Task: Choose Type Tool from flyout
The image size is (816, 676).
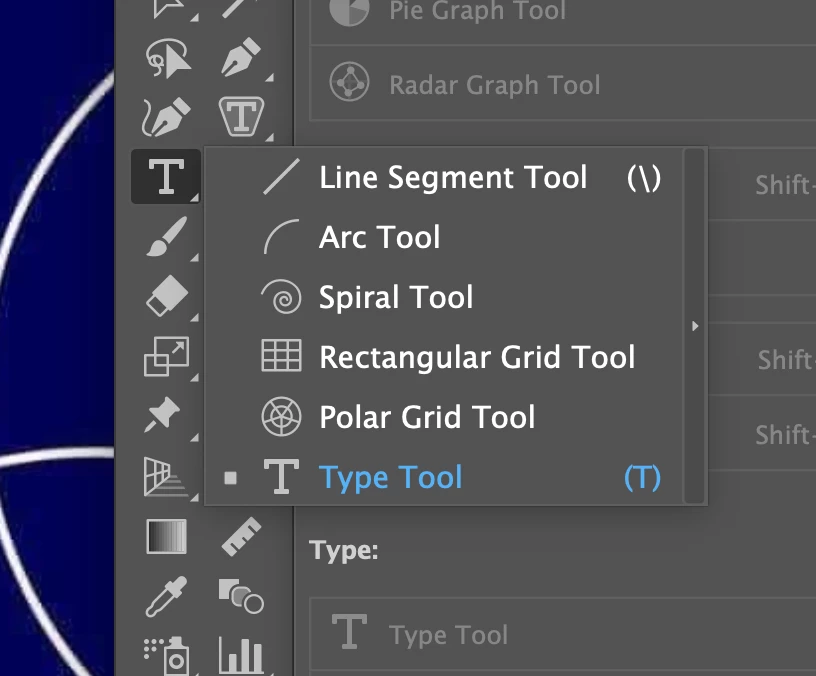Action: (x=445, y=477)
